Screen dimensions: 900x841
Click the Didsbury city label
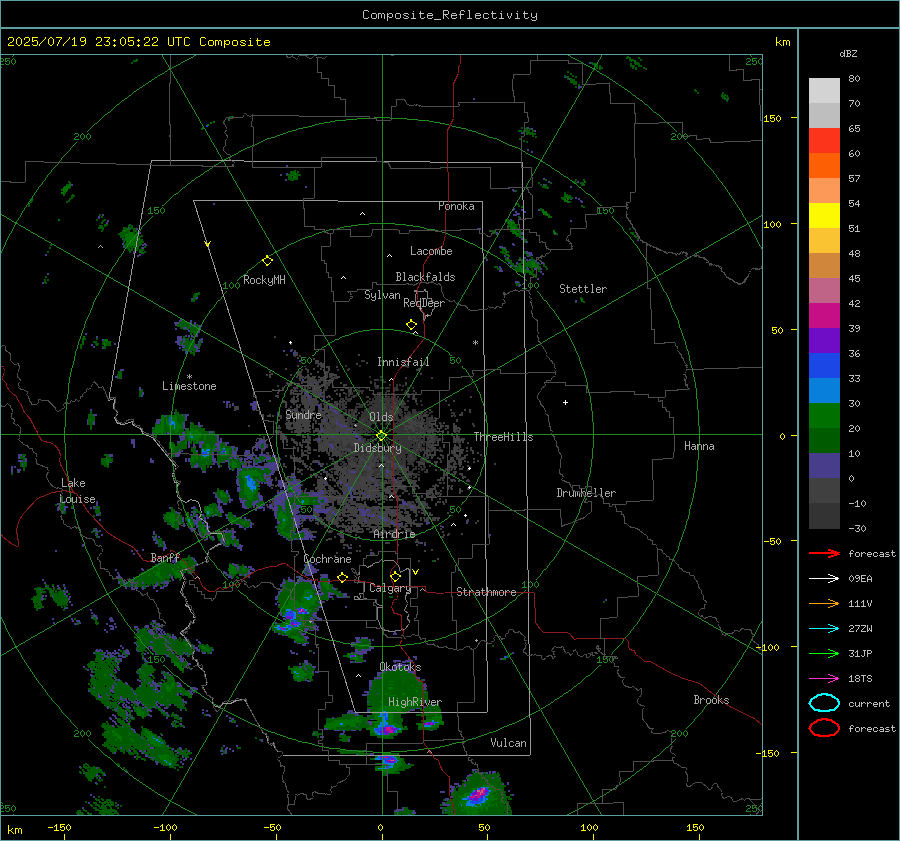[x=377, y=448]
